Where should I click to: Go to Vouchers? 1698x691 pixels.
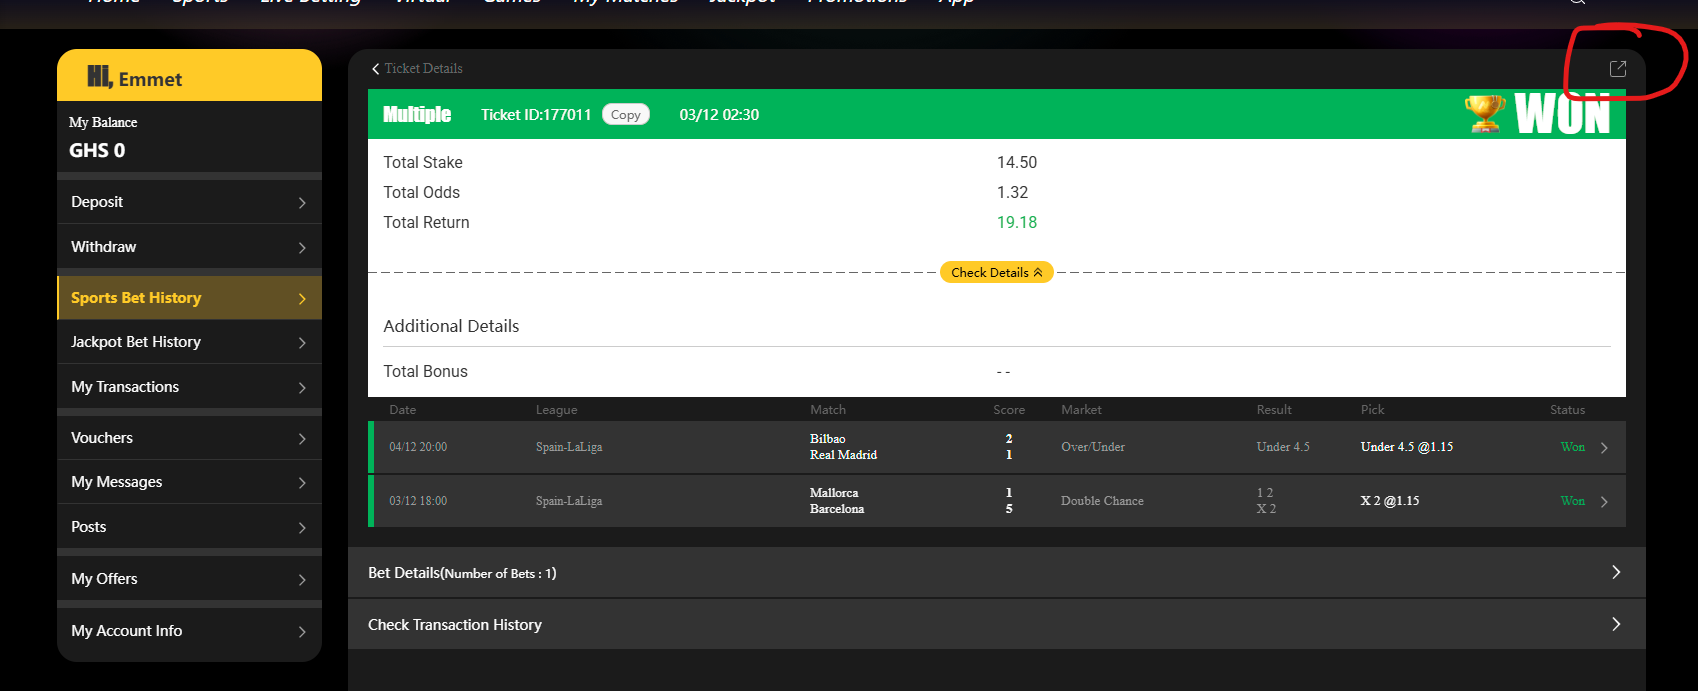coord(102,438)
